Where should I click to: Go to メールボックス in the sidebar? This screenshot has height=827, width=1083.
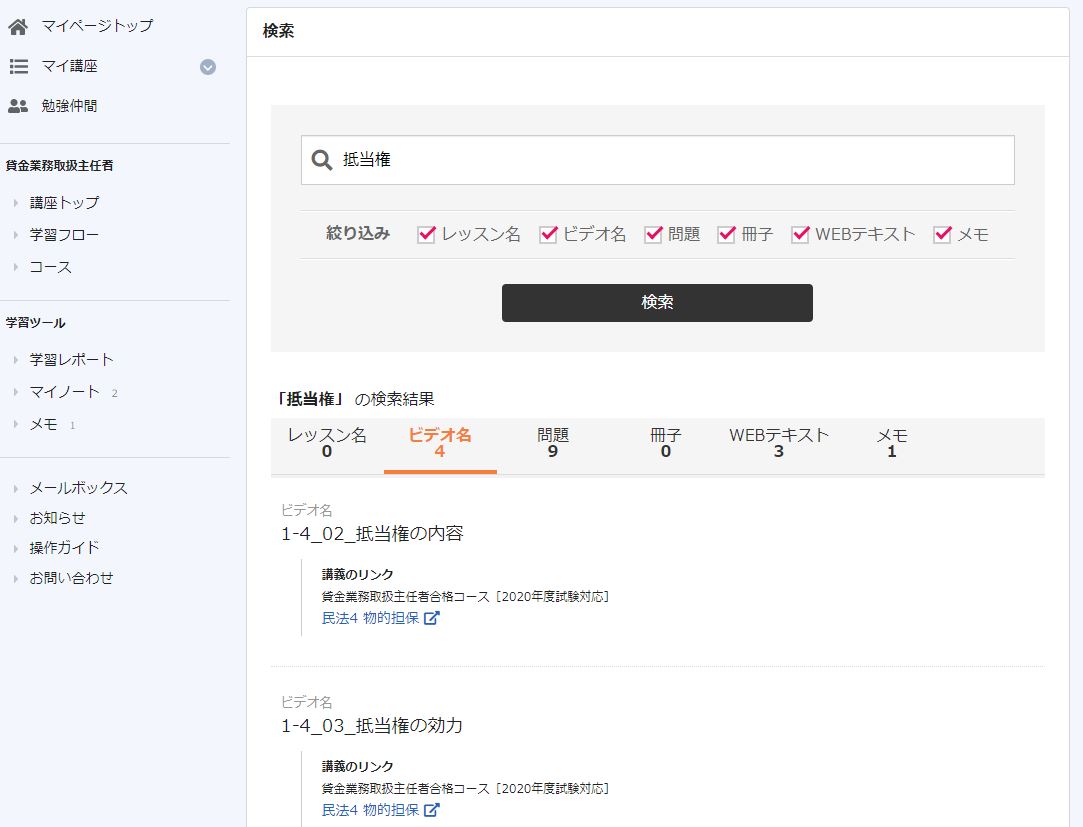pos(78,489)
